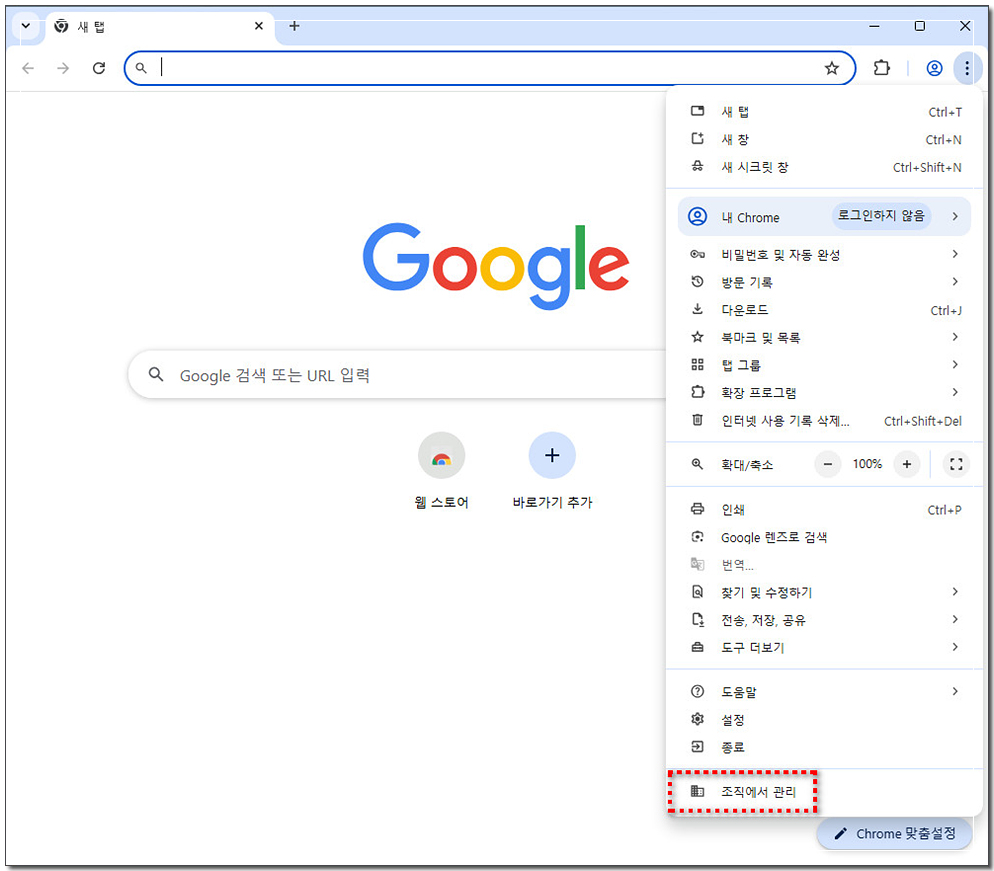Reload the page with the refresh icon
This screenshot has height=871, width=994.
pos(99,68)
